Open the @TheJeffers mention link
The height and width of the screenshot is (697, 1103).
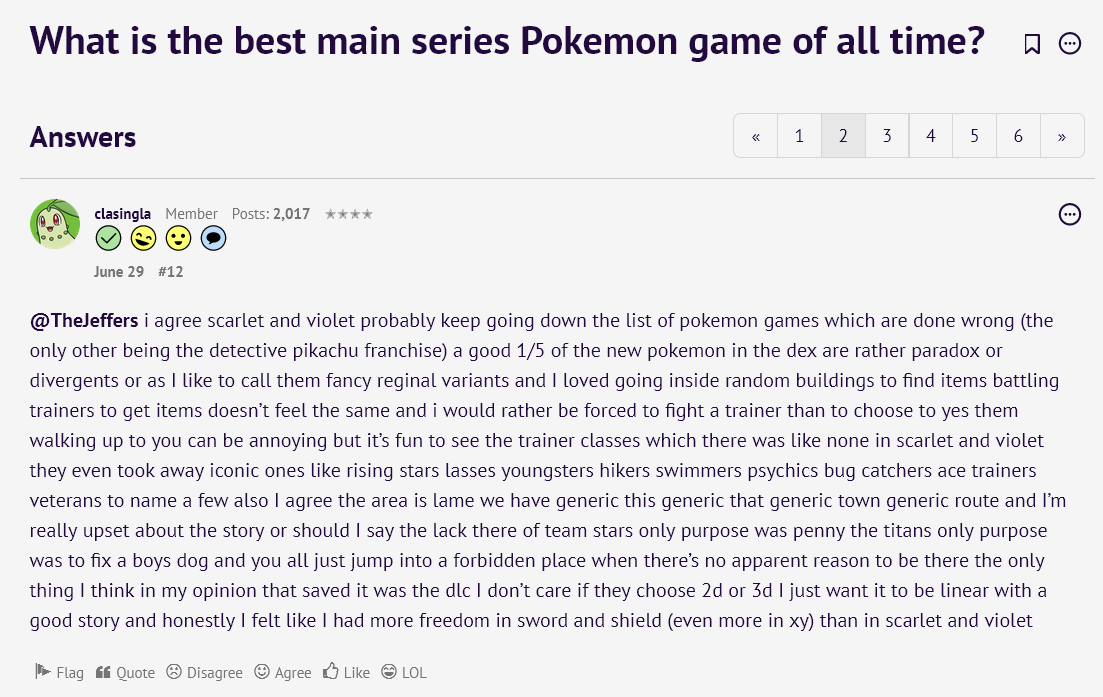(x=84, y=321)
